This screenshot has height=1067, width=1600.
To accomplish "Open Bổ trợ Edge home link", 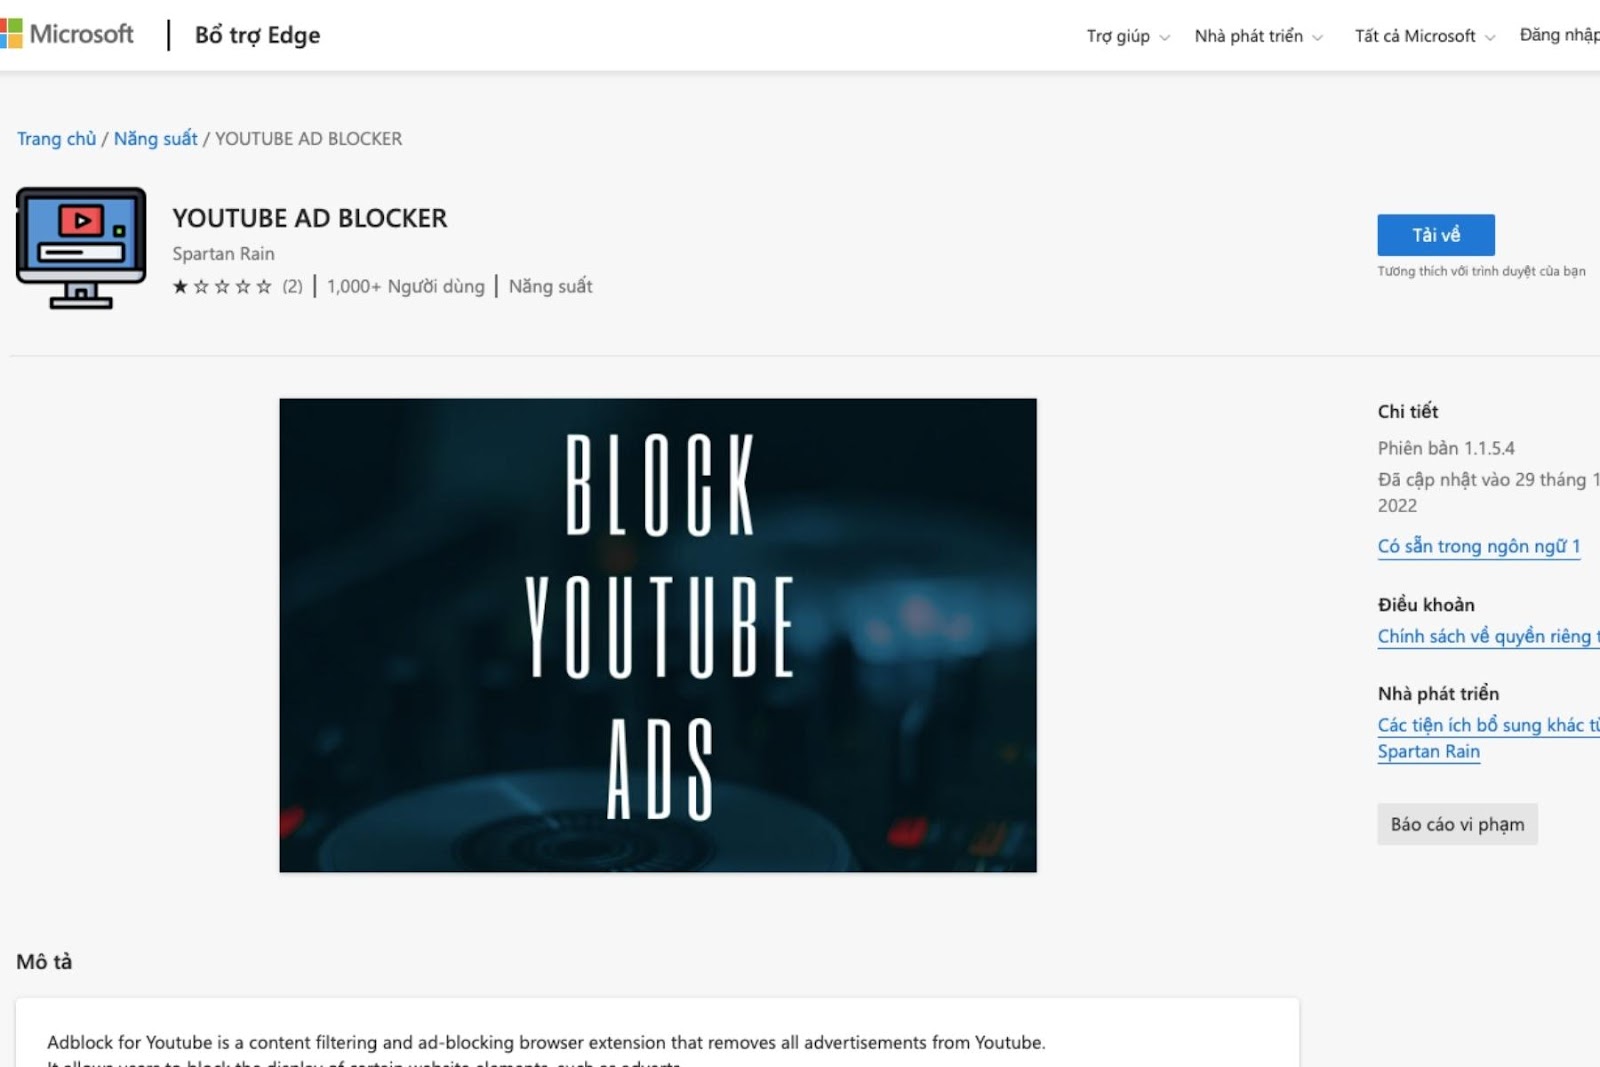I will pos(257,35).
